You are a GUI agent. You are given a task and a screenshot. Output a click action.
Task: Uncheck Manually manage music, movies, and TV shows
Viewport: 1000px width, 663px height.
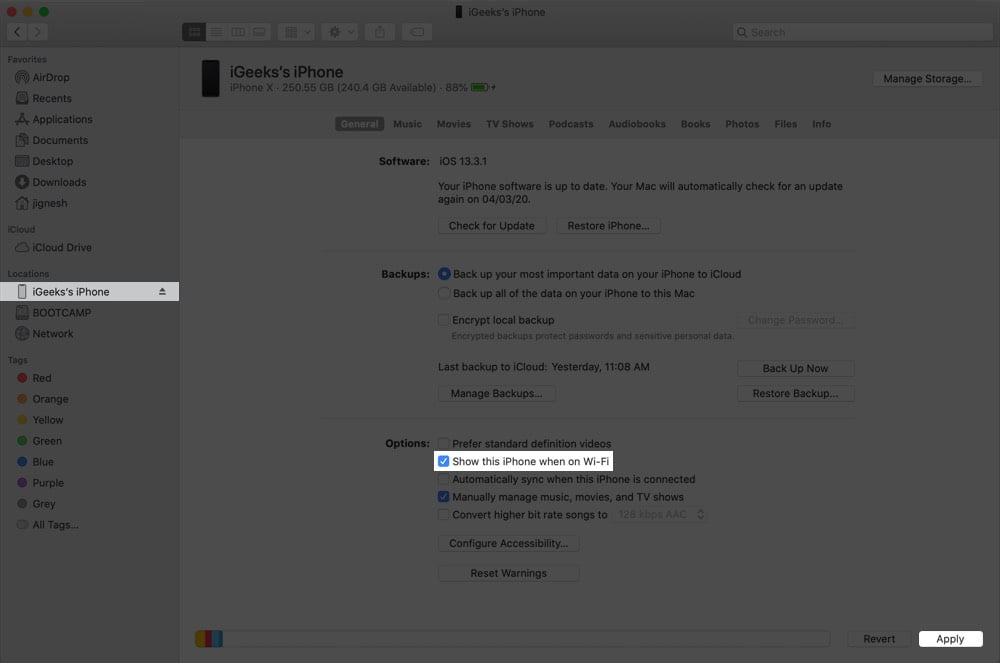click(x=443, y=497)
